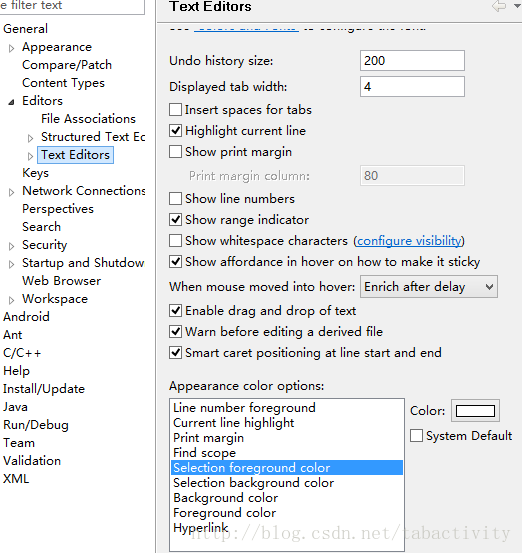Enable Show whitespace characters checkbox
Screen dimensions: 522x553
175,241
